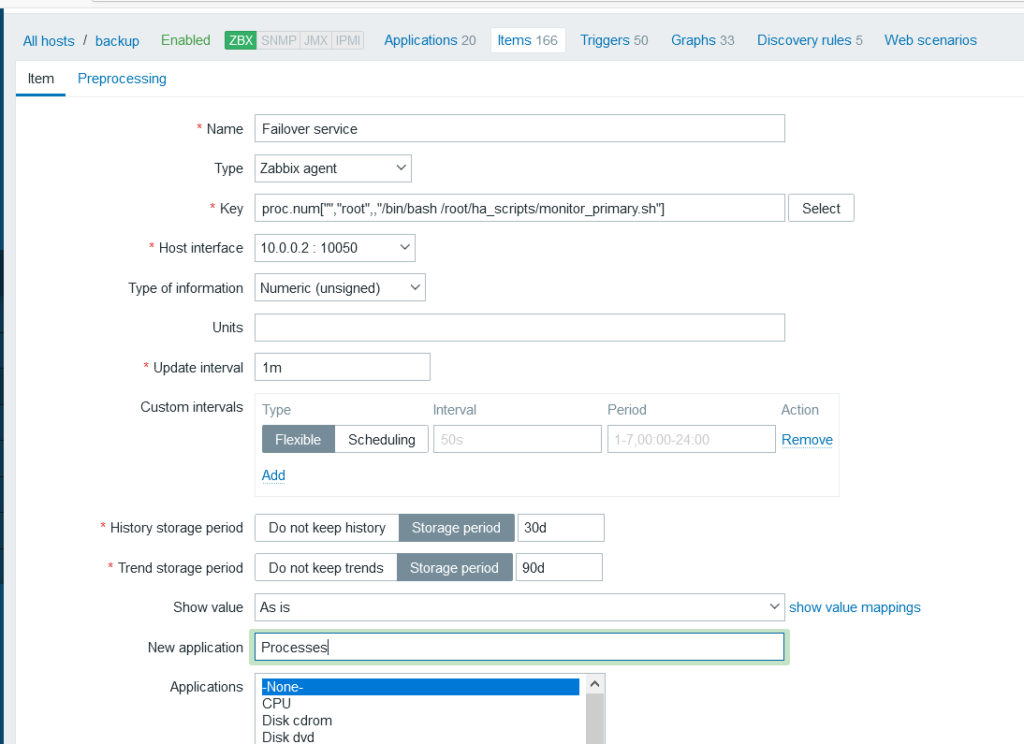
Task: Open the Type of information dropdown
Action: (340, 288)
